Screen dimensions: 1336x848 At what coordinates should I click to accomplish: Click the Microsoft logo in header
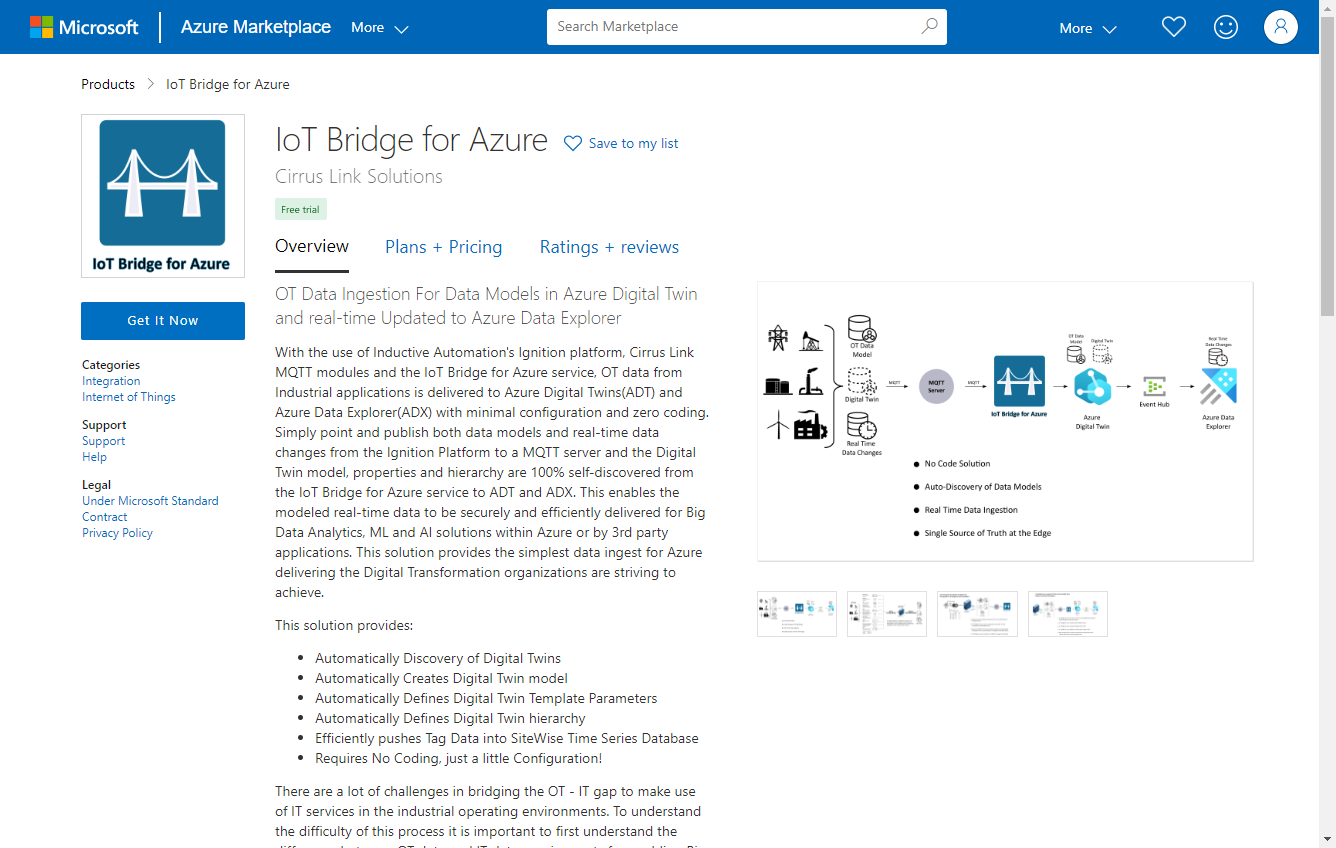(84, 27)
